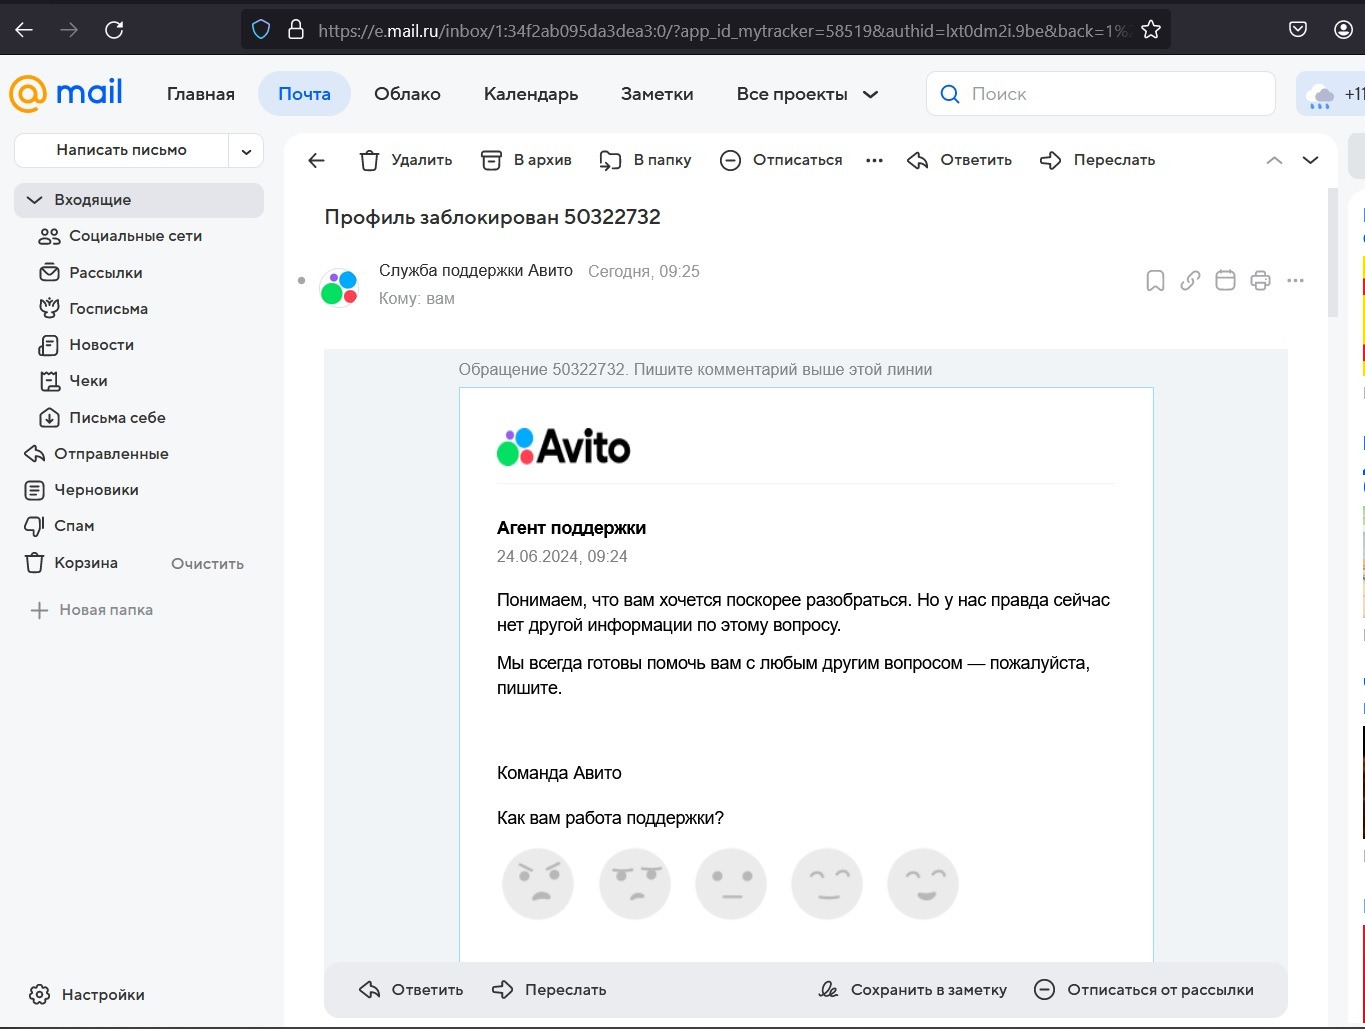
Task: Click the email vertical scrollbar
Action: click(1333, 253)
